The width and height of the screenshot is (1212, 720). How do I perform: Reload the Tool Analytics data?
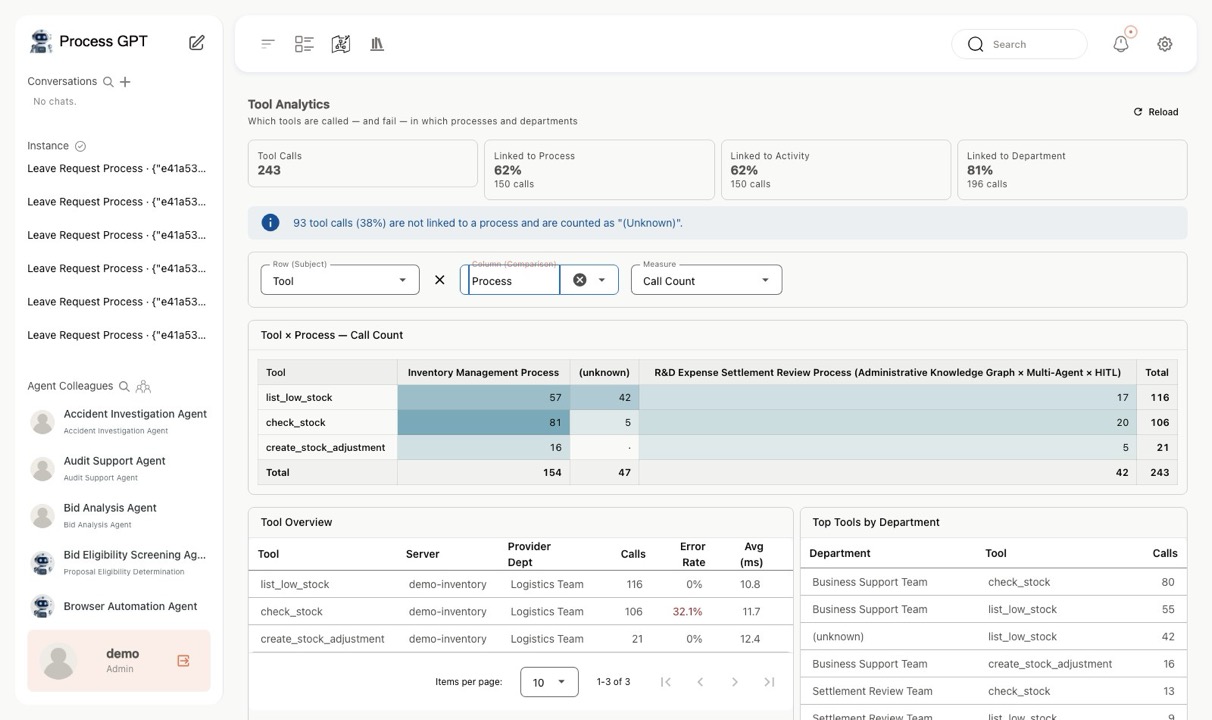point(1156,112)
